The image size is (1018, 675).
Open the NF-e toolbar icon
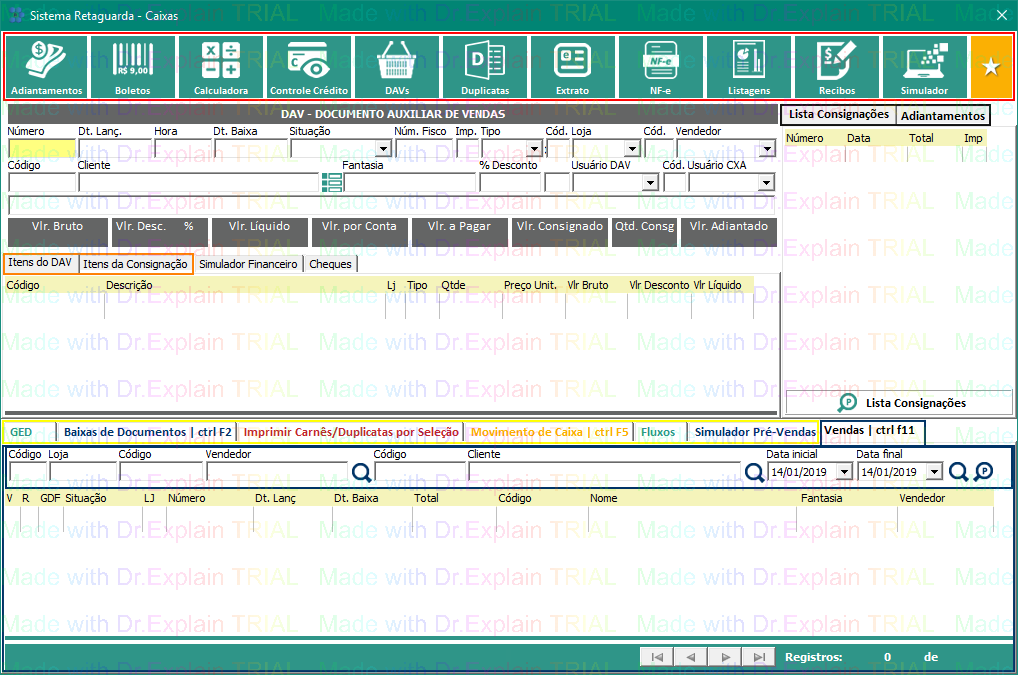click(661, 67)
